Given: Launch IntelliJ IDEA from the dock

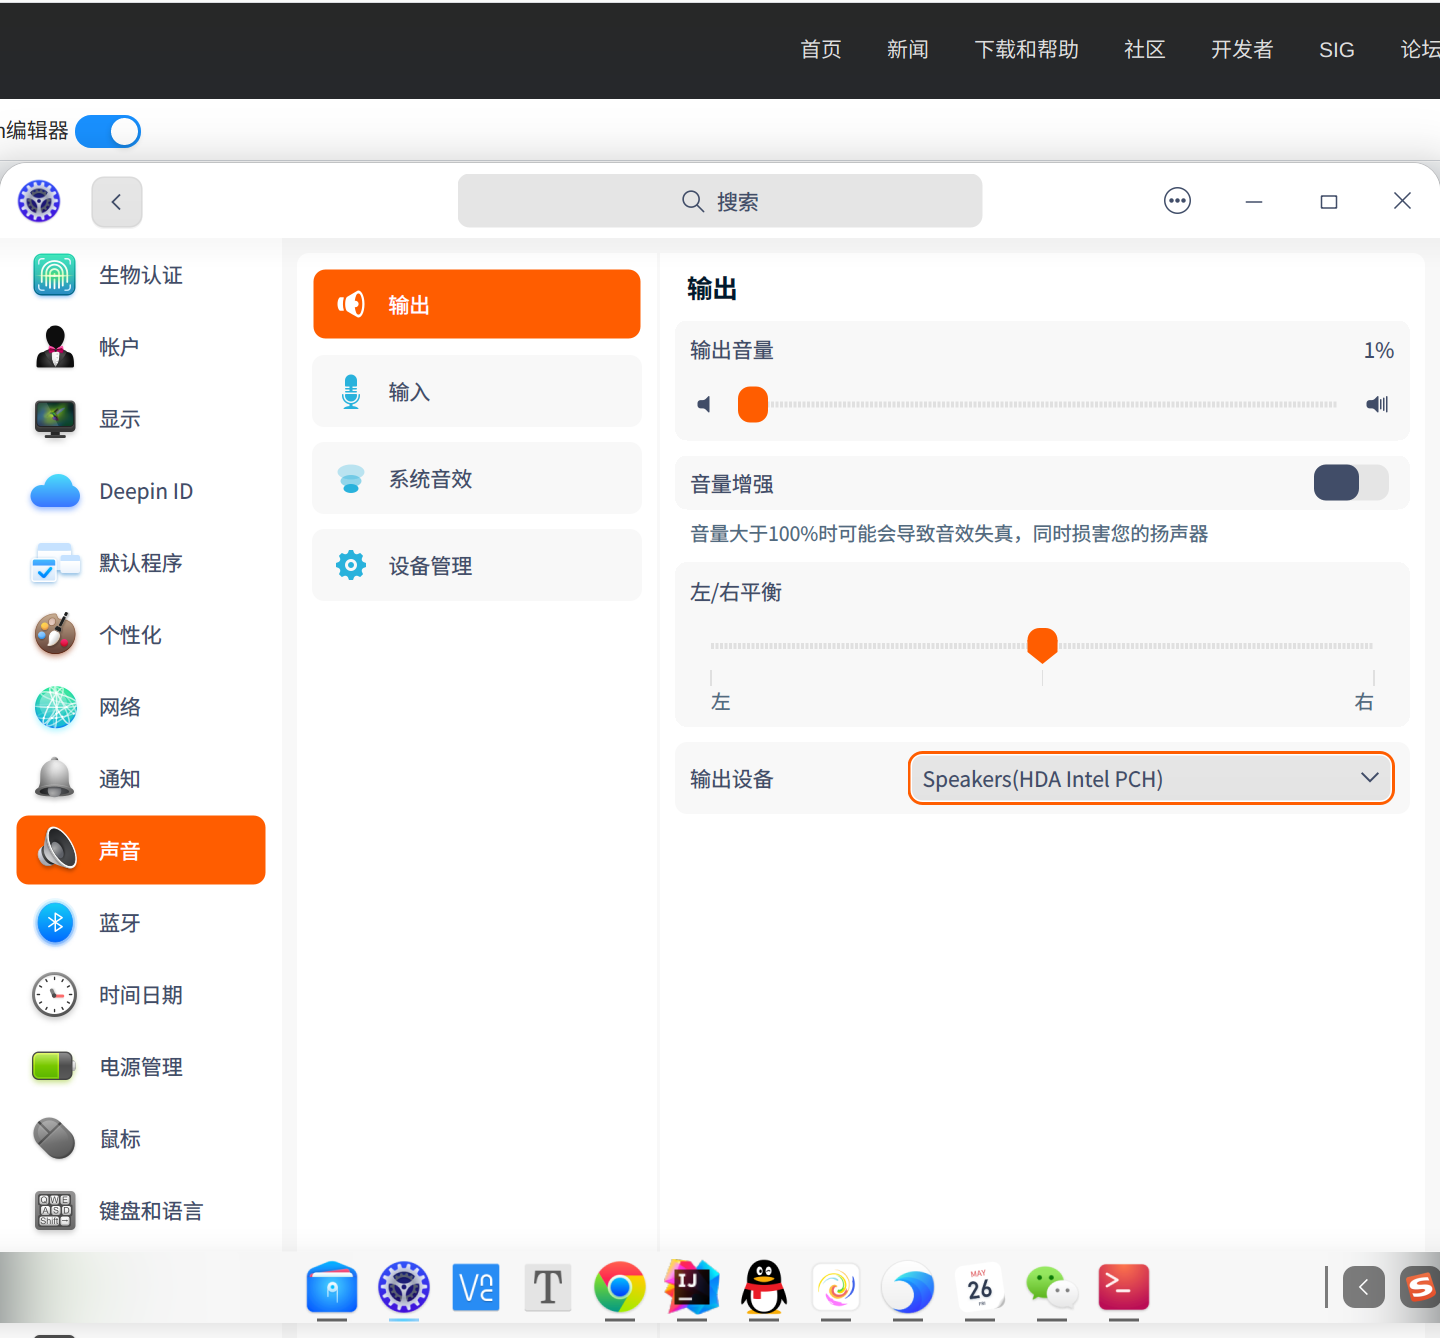Looking at the screenshot, I should [x=692, y=1287].
